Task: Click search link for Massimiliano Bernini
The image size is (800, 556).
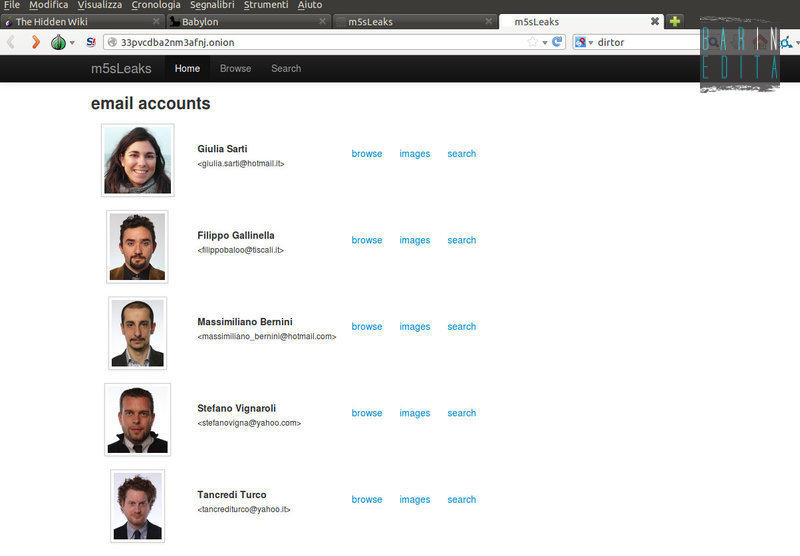Action: pos(462,326)
